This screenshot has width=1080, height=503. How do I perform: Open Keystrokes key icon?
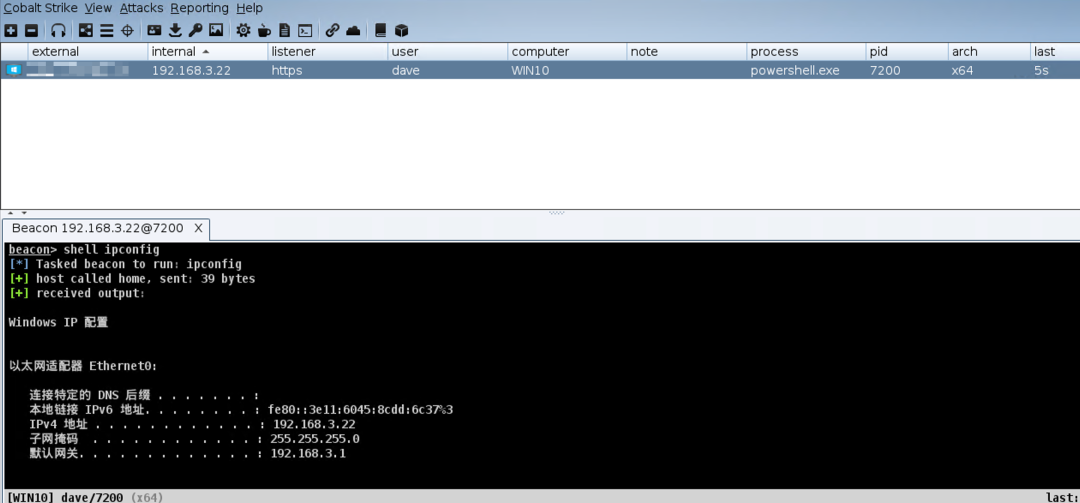coord(196,30)
